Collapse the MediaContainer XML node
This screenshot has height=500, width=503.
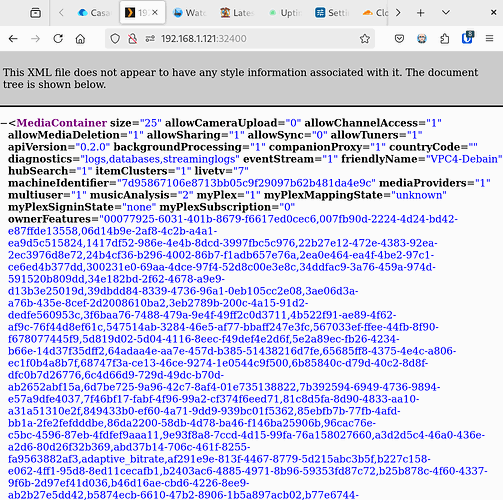(4, 123)
